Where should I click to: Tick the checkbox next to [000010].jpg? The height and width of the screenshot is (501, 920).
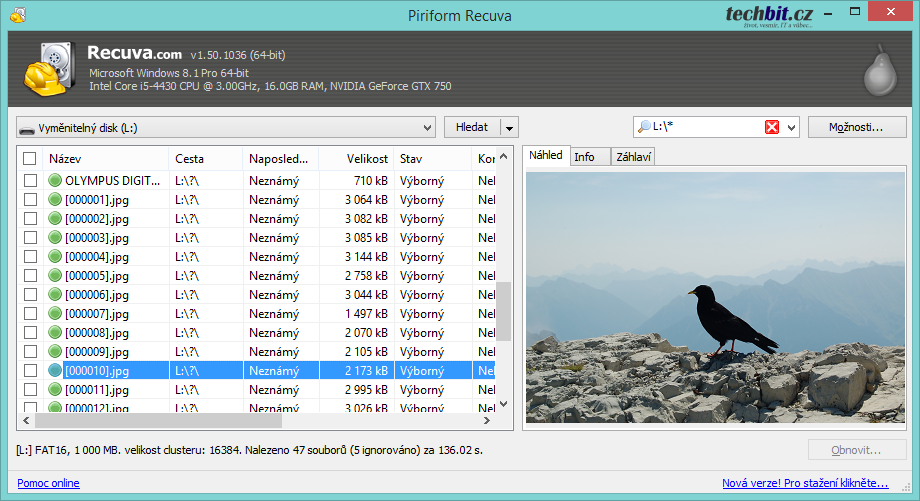[30, 371]
